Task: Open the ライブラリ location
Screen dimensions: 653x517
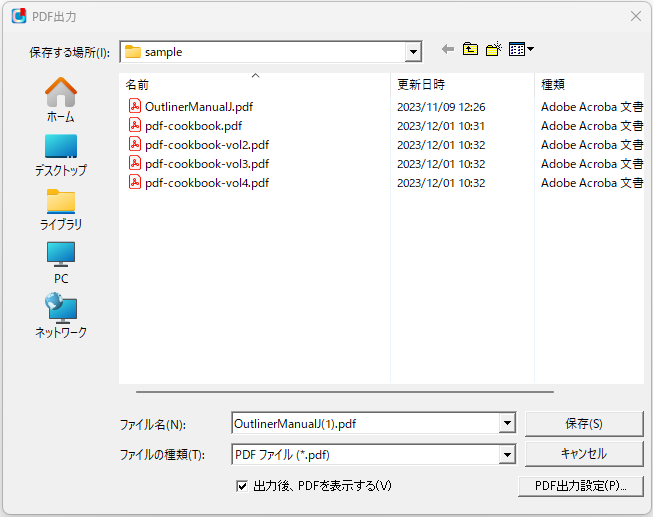Action: tap(61, 210)
